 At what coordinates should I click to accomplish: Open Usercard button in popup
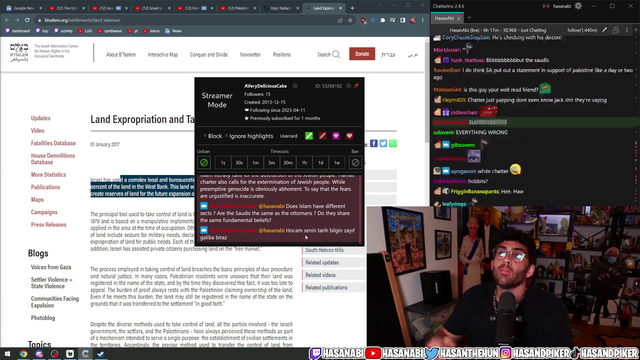pos(289,136)
